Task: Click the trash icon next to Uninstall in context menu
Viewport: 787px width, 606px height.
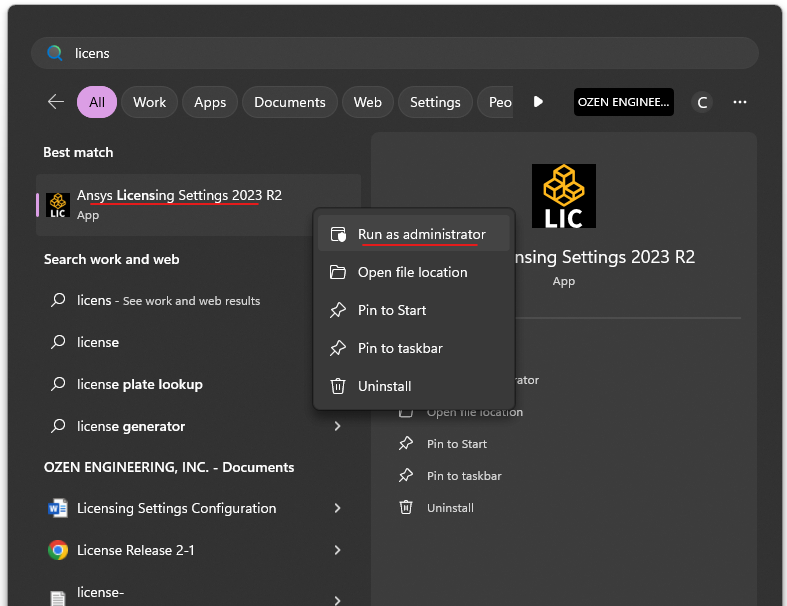Action: 338,386
